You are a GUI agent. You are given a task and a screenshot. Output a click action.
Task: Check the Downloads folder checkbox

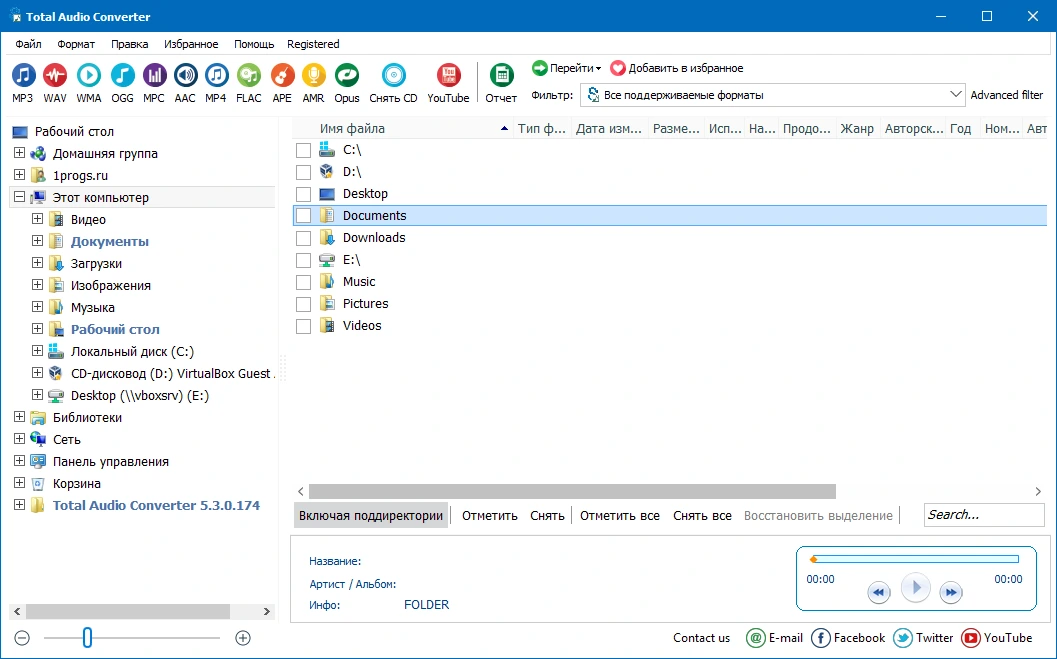(303, 238)
